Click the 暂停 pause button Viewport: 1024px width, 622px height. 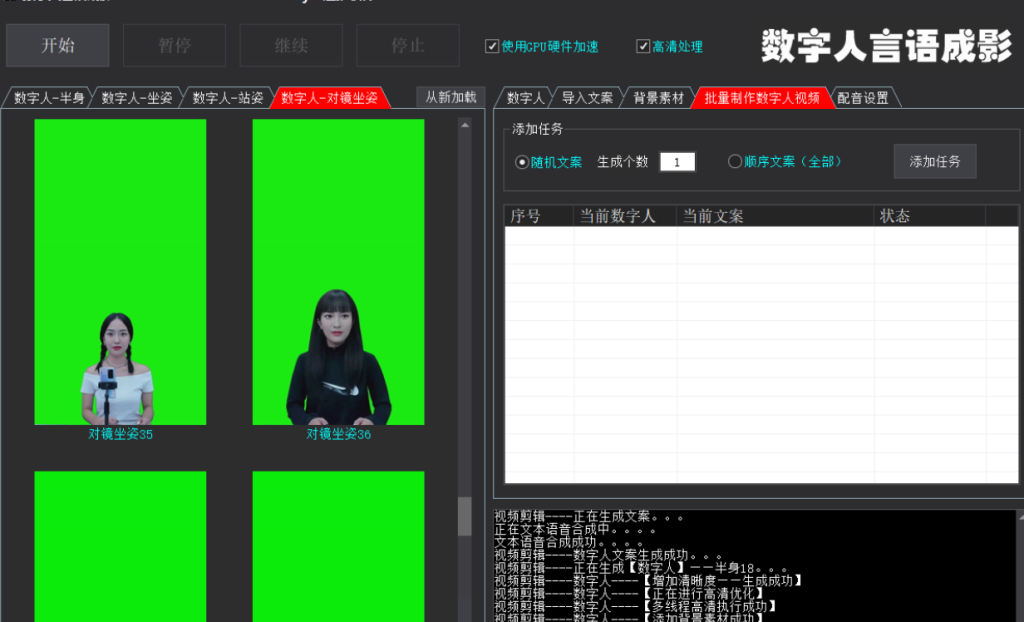[x=174, y=45]
